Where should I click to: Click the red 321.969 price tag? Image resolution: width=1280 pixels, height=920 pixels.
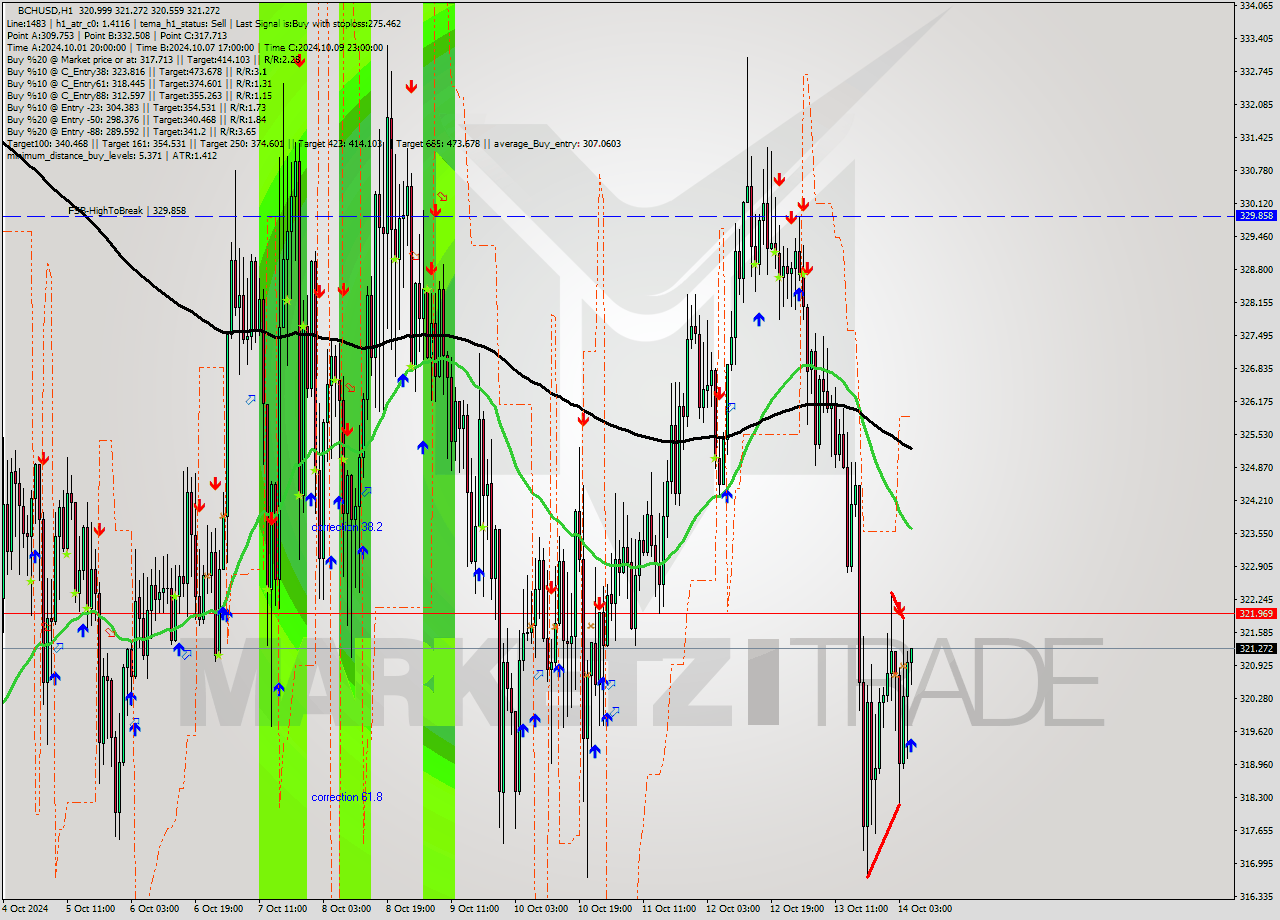(1256, 614)
